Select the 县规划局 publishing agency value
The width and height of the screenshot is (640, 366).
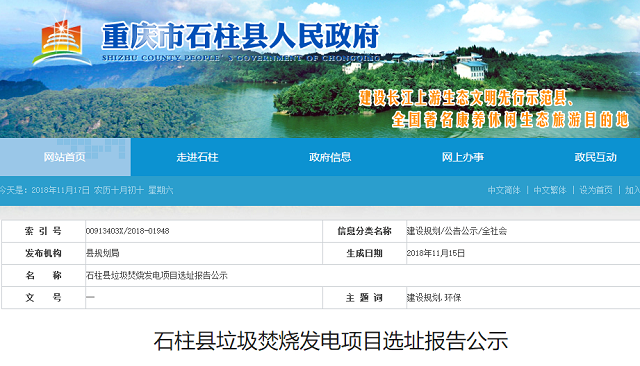102,253
